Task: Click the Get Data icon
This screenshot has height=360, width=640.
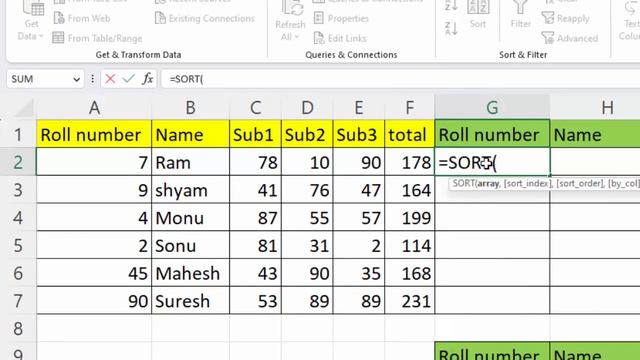Action: (x=33, y=8)
